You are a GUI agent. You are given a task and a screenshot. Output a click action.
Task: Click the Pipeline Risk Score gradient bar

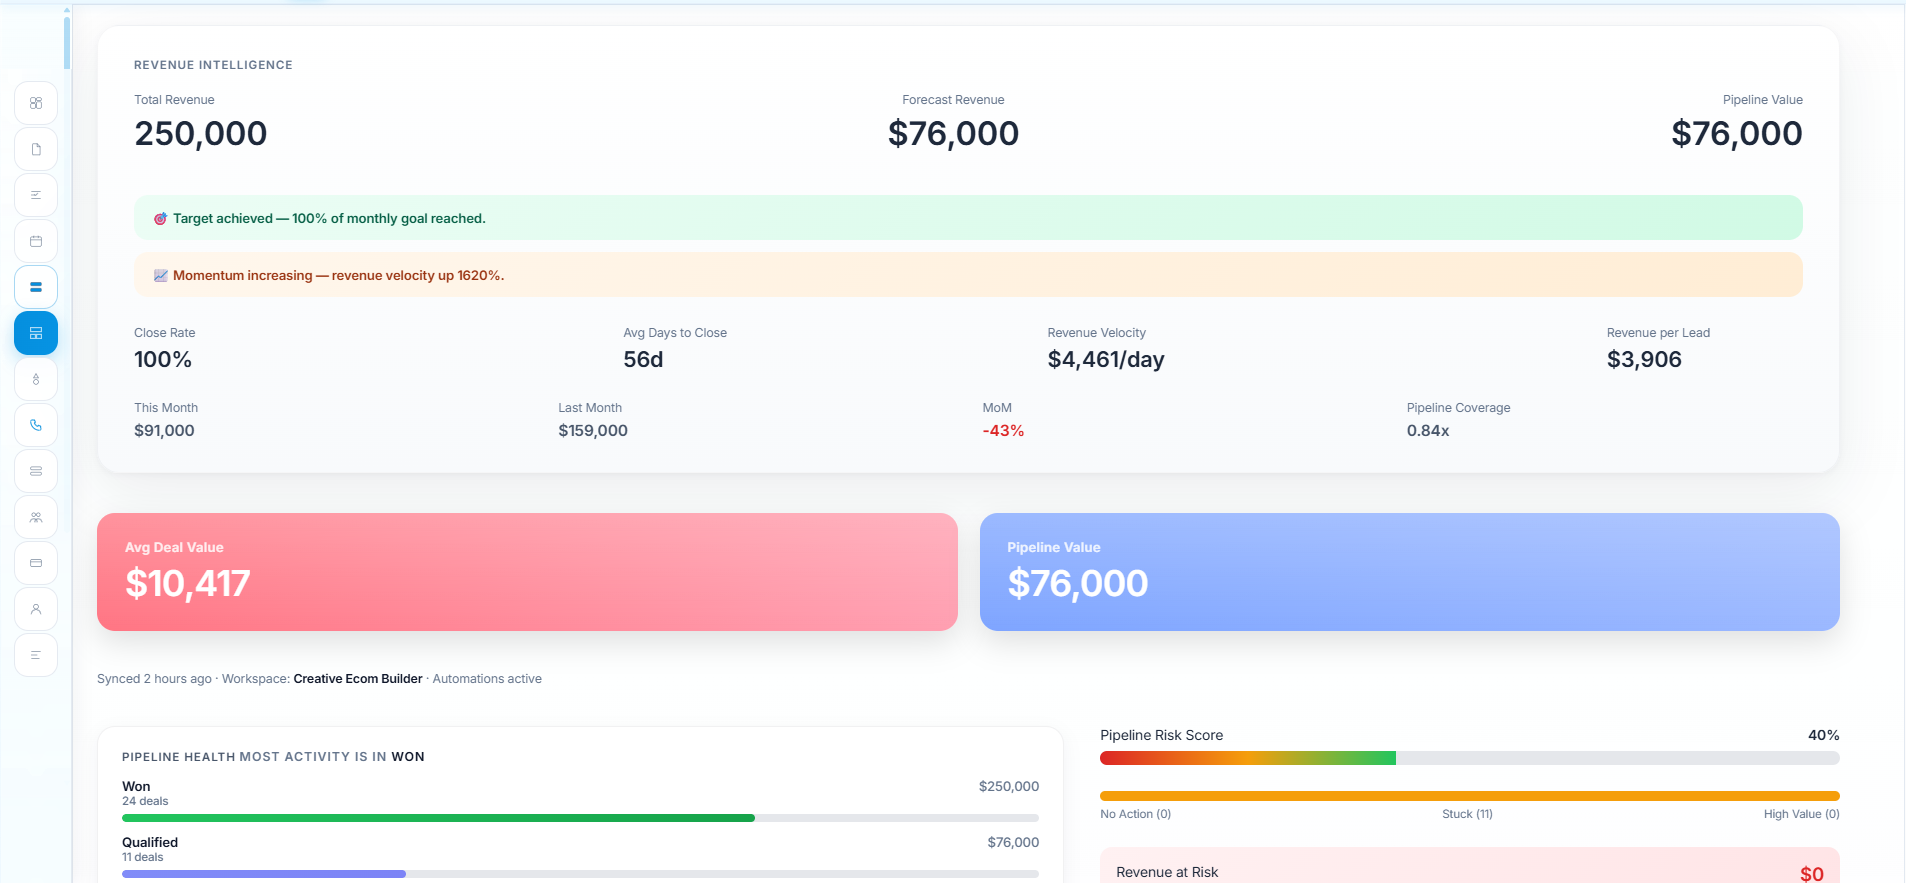(1468, 758)
